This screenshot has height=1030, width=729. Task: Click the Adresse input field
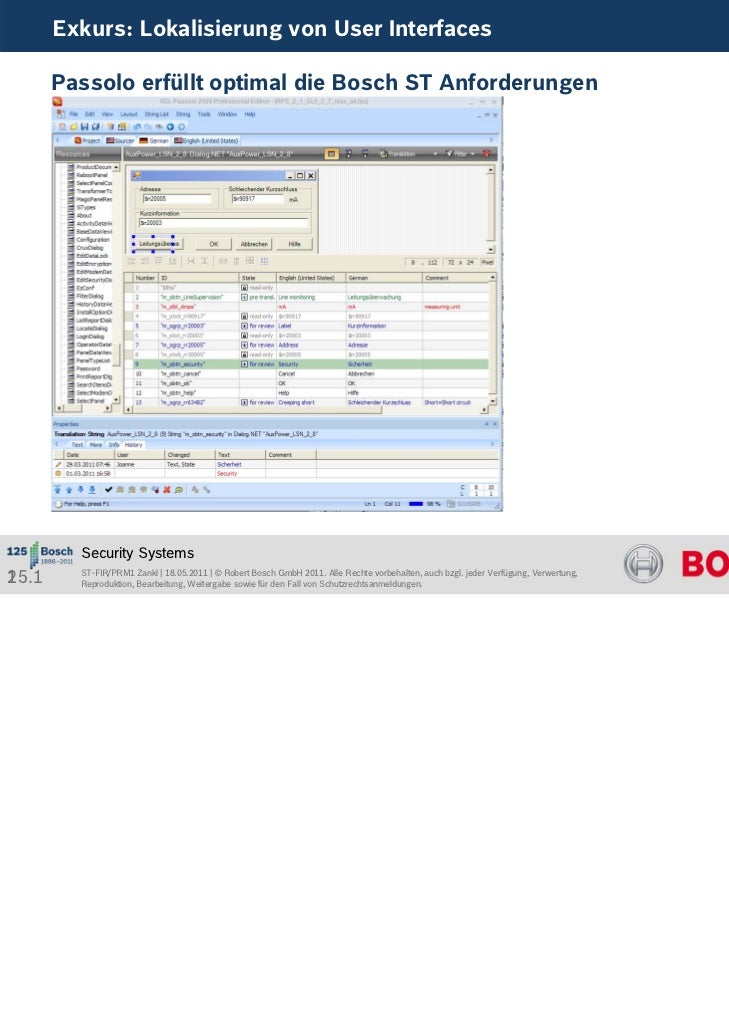(x=177, y=198)
